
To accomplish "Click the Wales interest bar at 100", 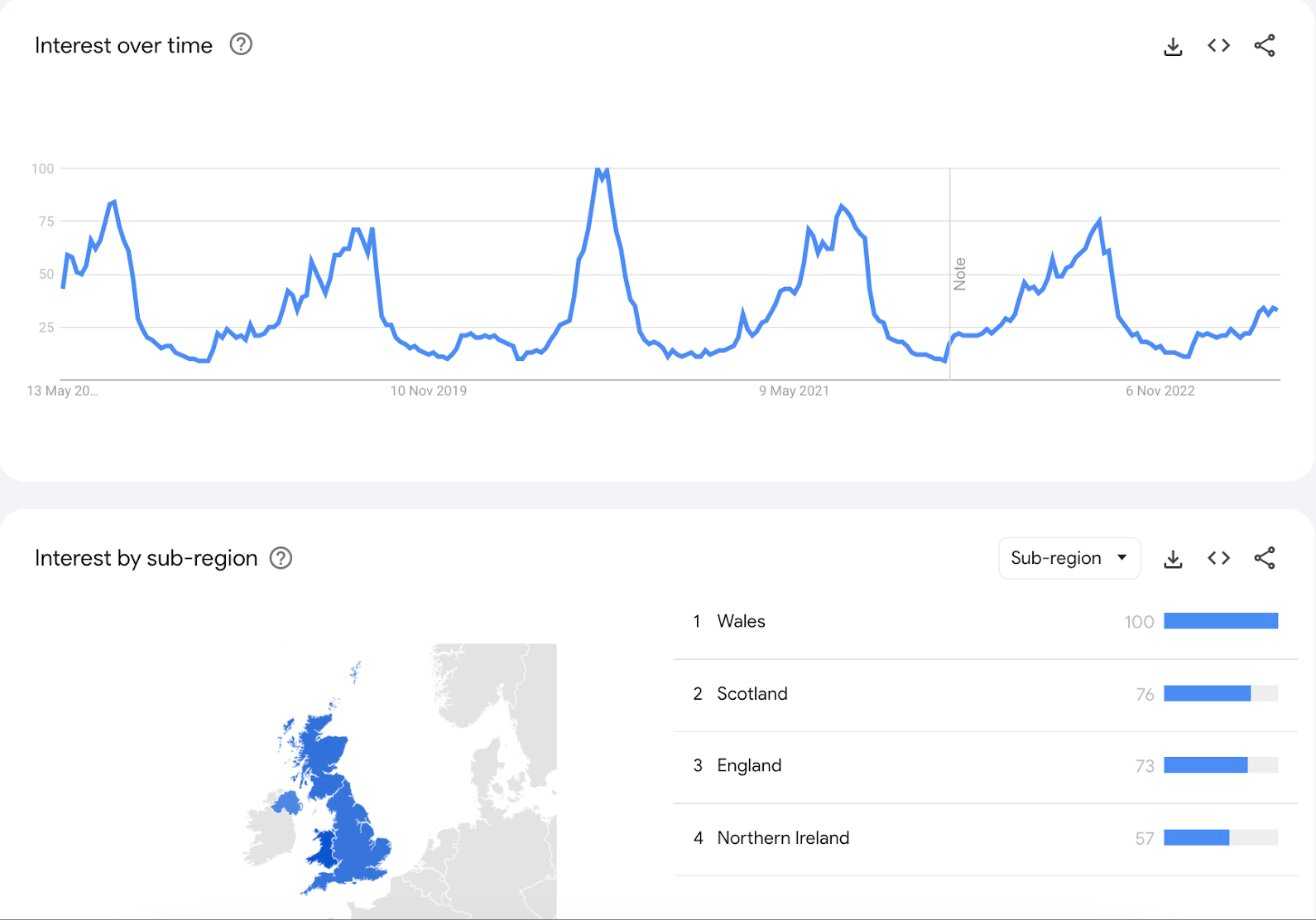I will [x=1221, y=622].
